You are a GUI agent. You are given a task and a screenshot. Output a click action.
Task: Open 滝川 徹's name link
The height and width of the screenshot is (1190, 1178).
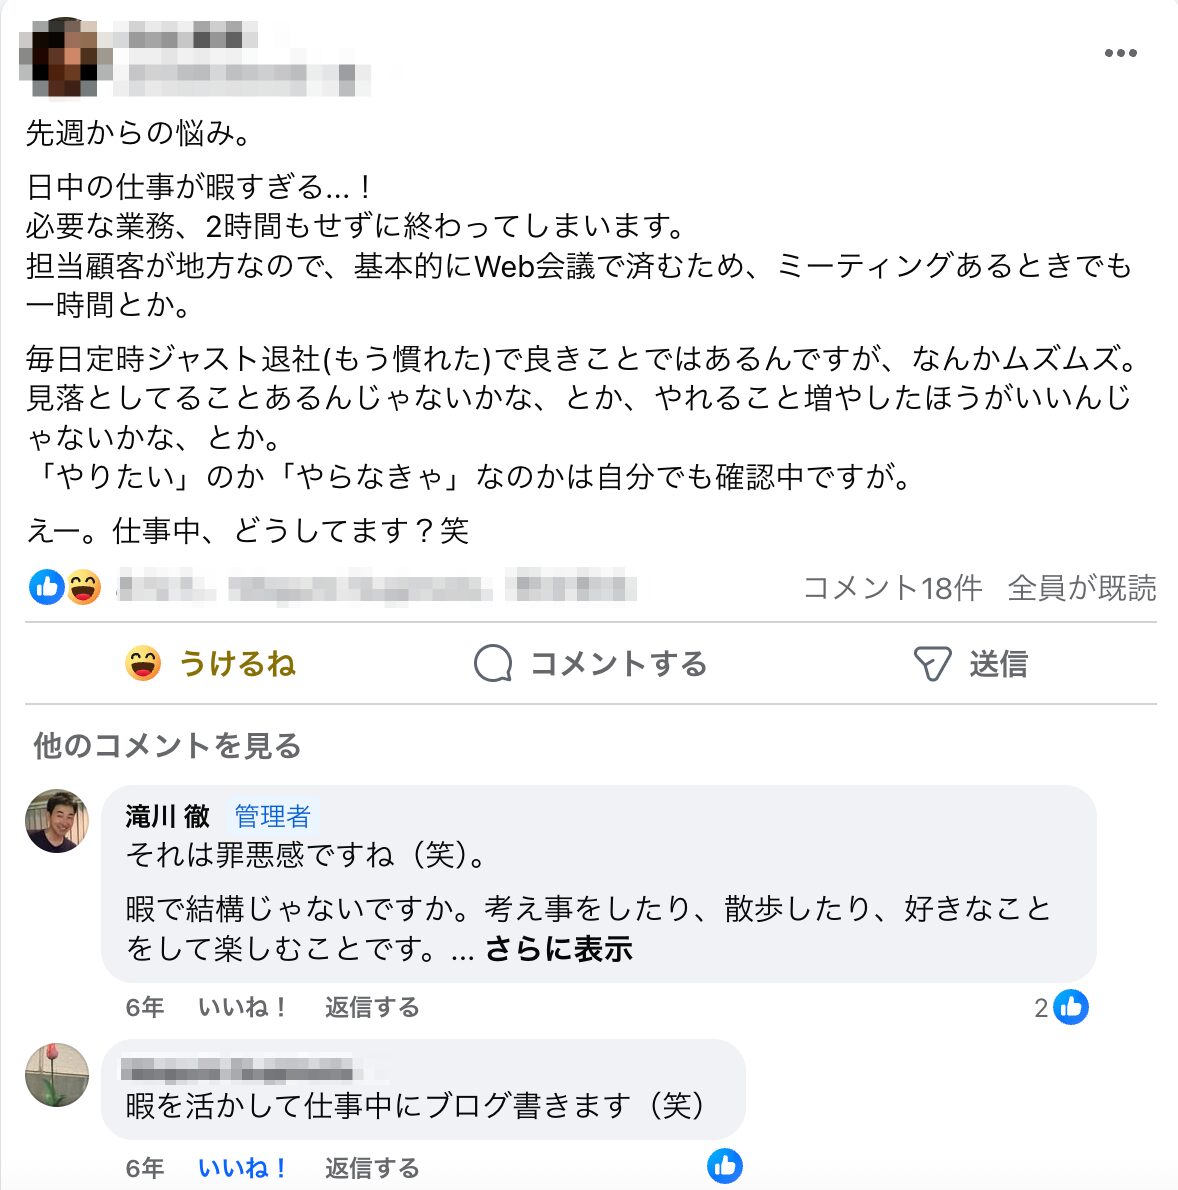click(167, 816)
